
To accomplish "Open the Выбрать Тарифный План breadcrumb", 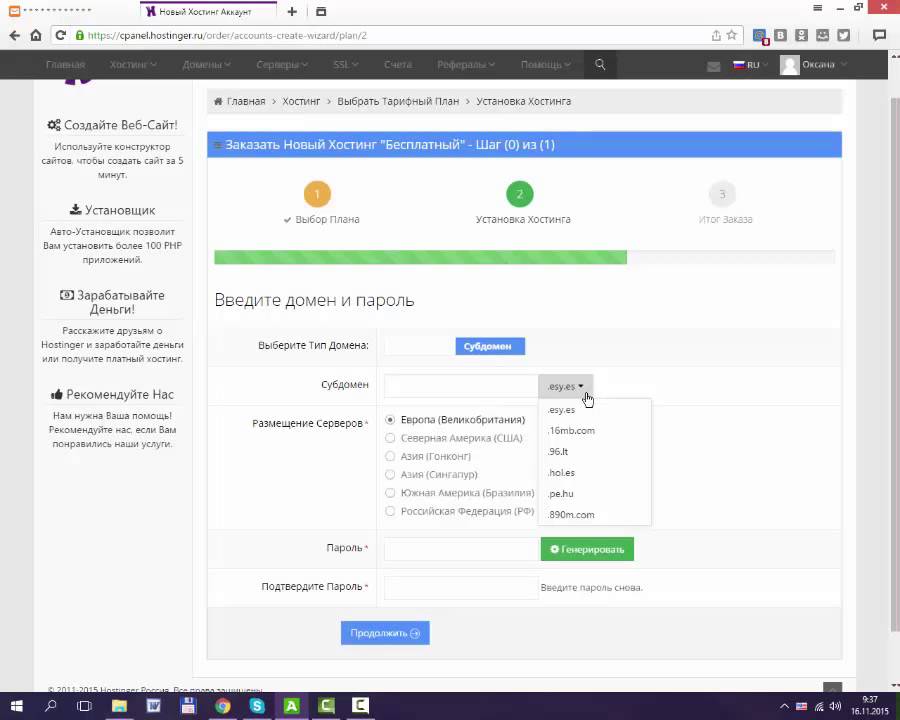I will [x=398, y=102].
